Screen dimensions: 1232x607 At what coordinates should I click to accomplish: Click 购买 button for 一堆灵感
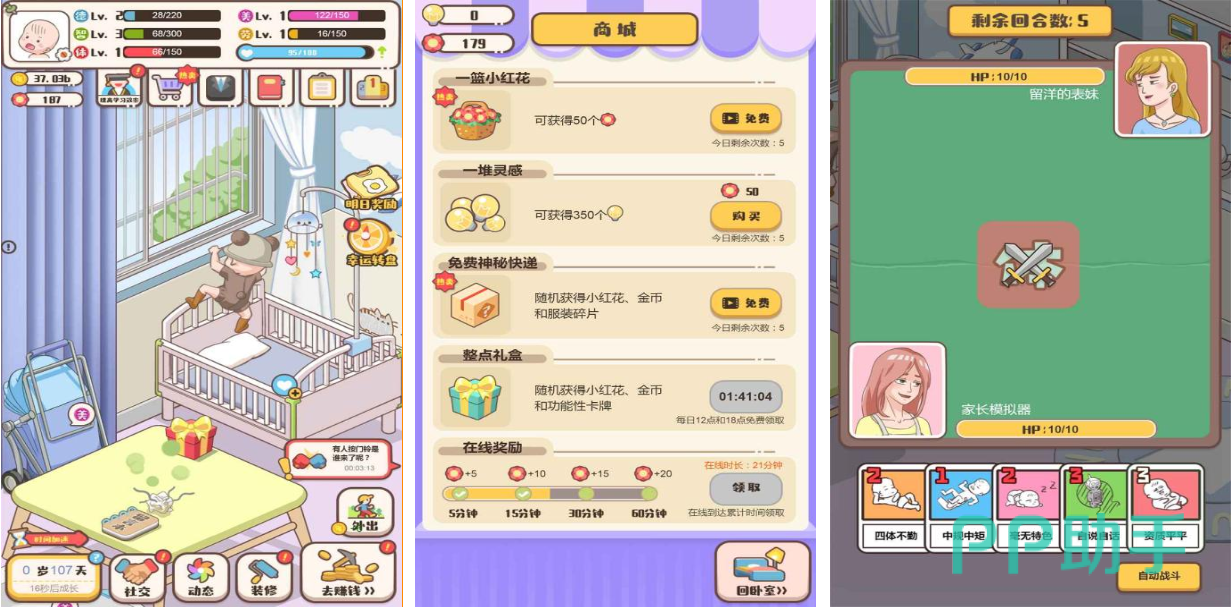pyautogui.click(x=746, y=216)
